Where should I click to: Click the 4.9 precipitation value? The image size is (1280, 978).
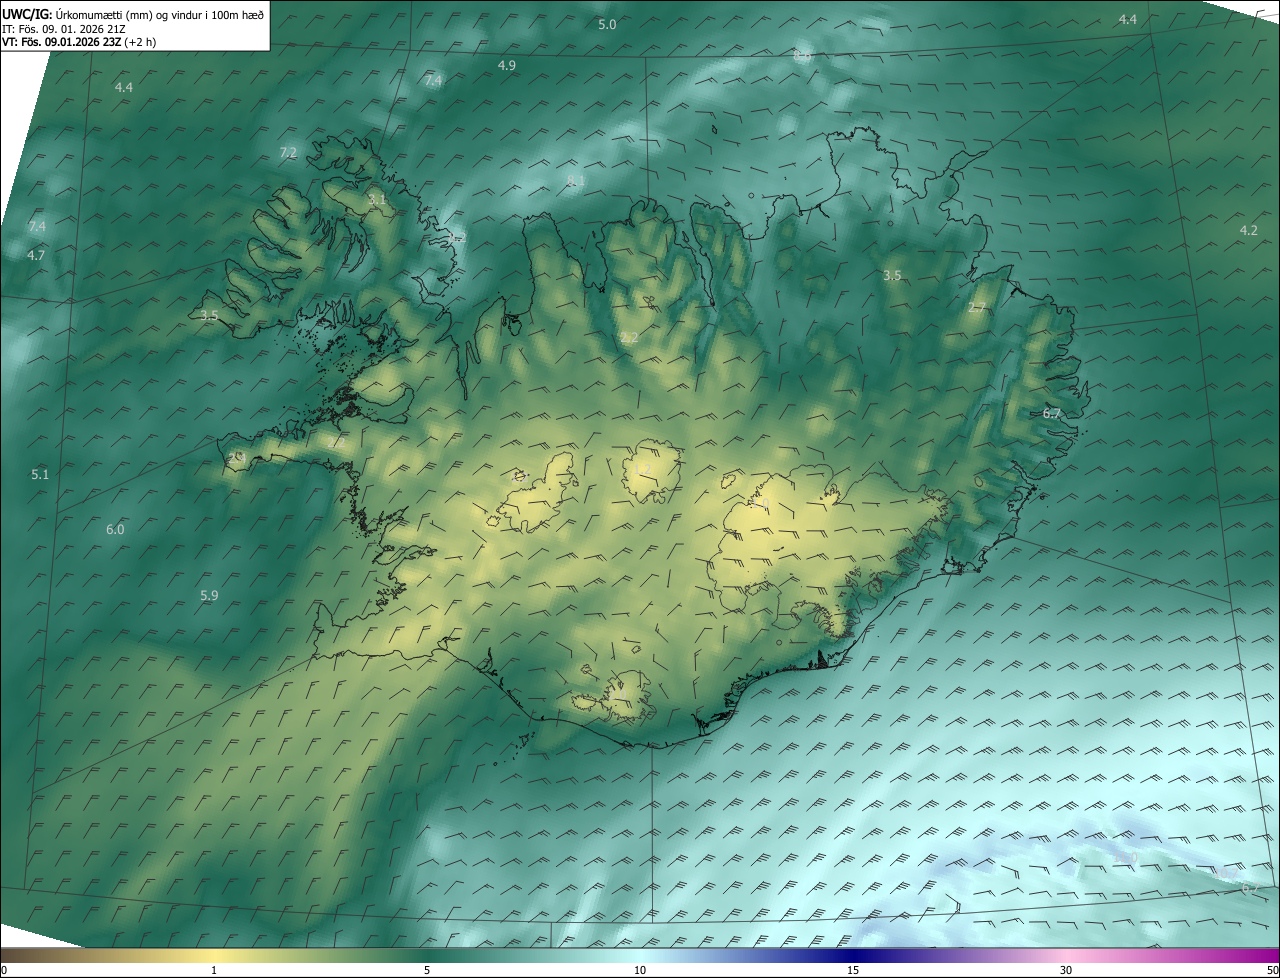(x=507, y=65)
